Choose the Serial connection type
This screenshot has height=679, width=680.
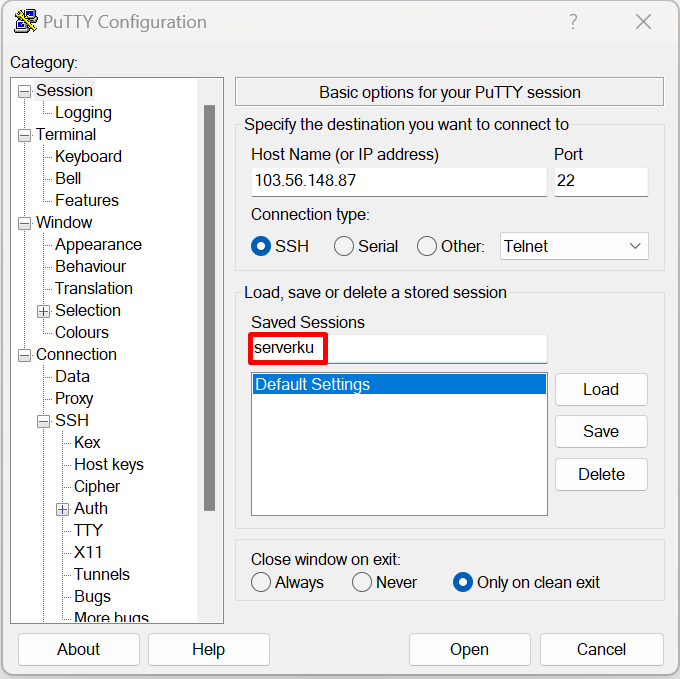[x=344, y=246]
